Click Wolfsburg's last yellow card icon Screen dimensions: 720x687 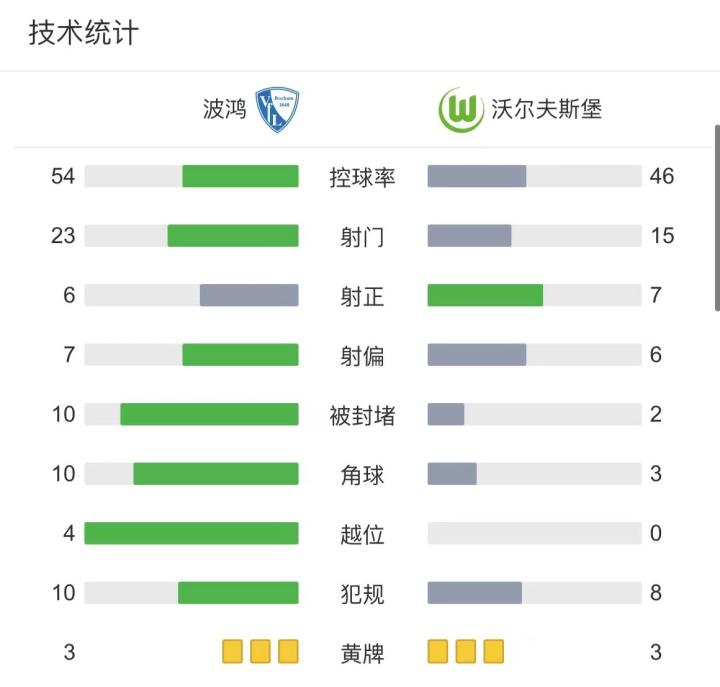tap(493, 653)
